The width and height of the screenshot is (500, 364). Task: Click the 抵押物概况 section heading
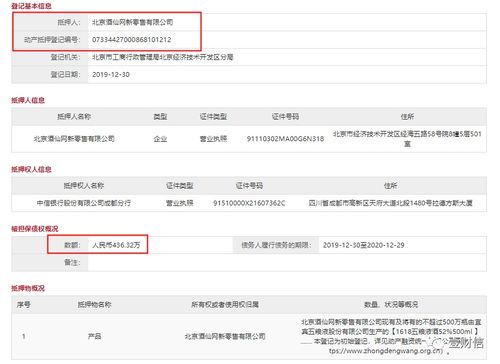(x=28, y=288)
